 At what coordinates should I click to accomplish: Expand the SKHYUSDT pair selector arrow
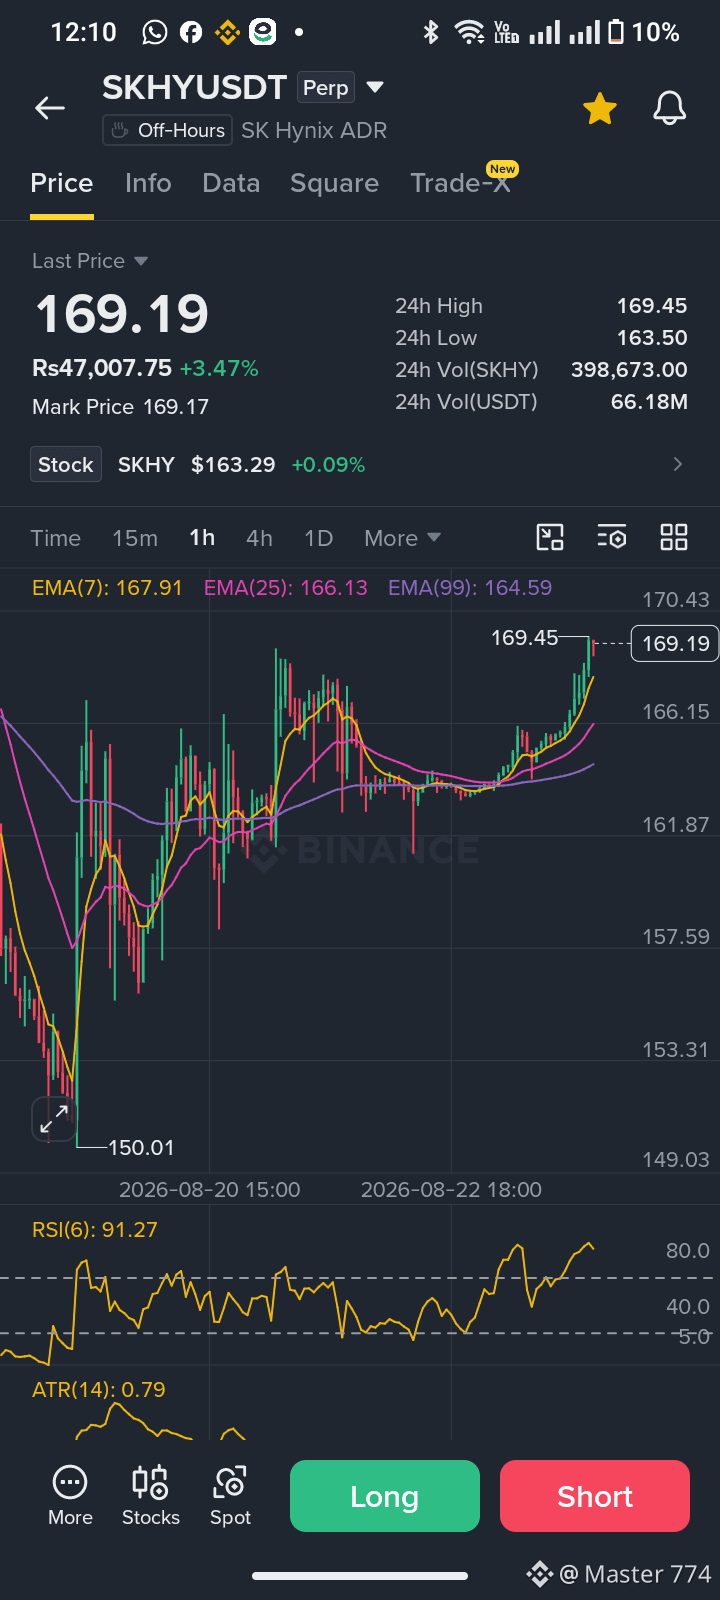click(375, 88)
